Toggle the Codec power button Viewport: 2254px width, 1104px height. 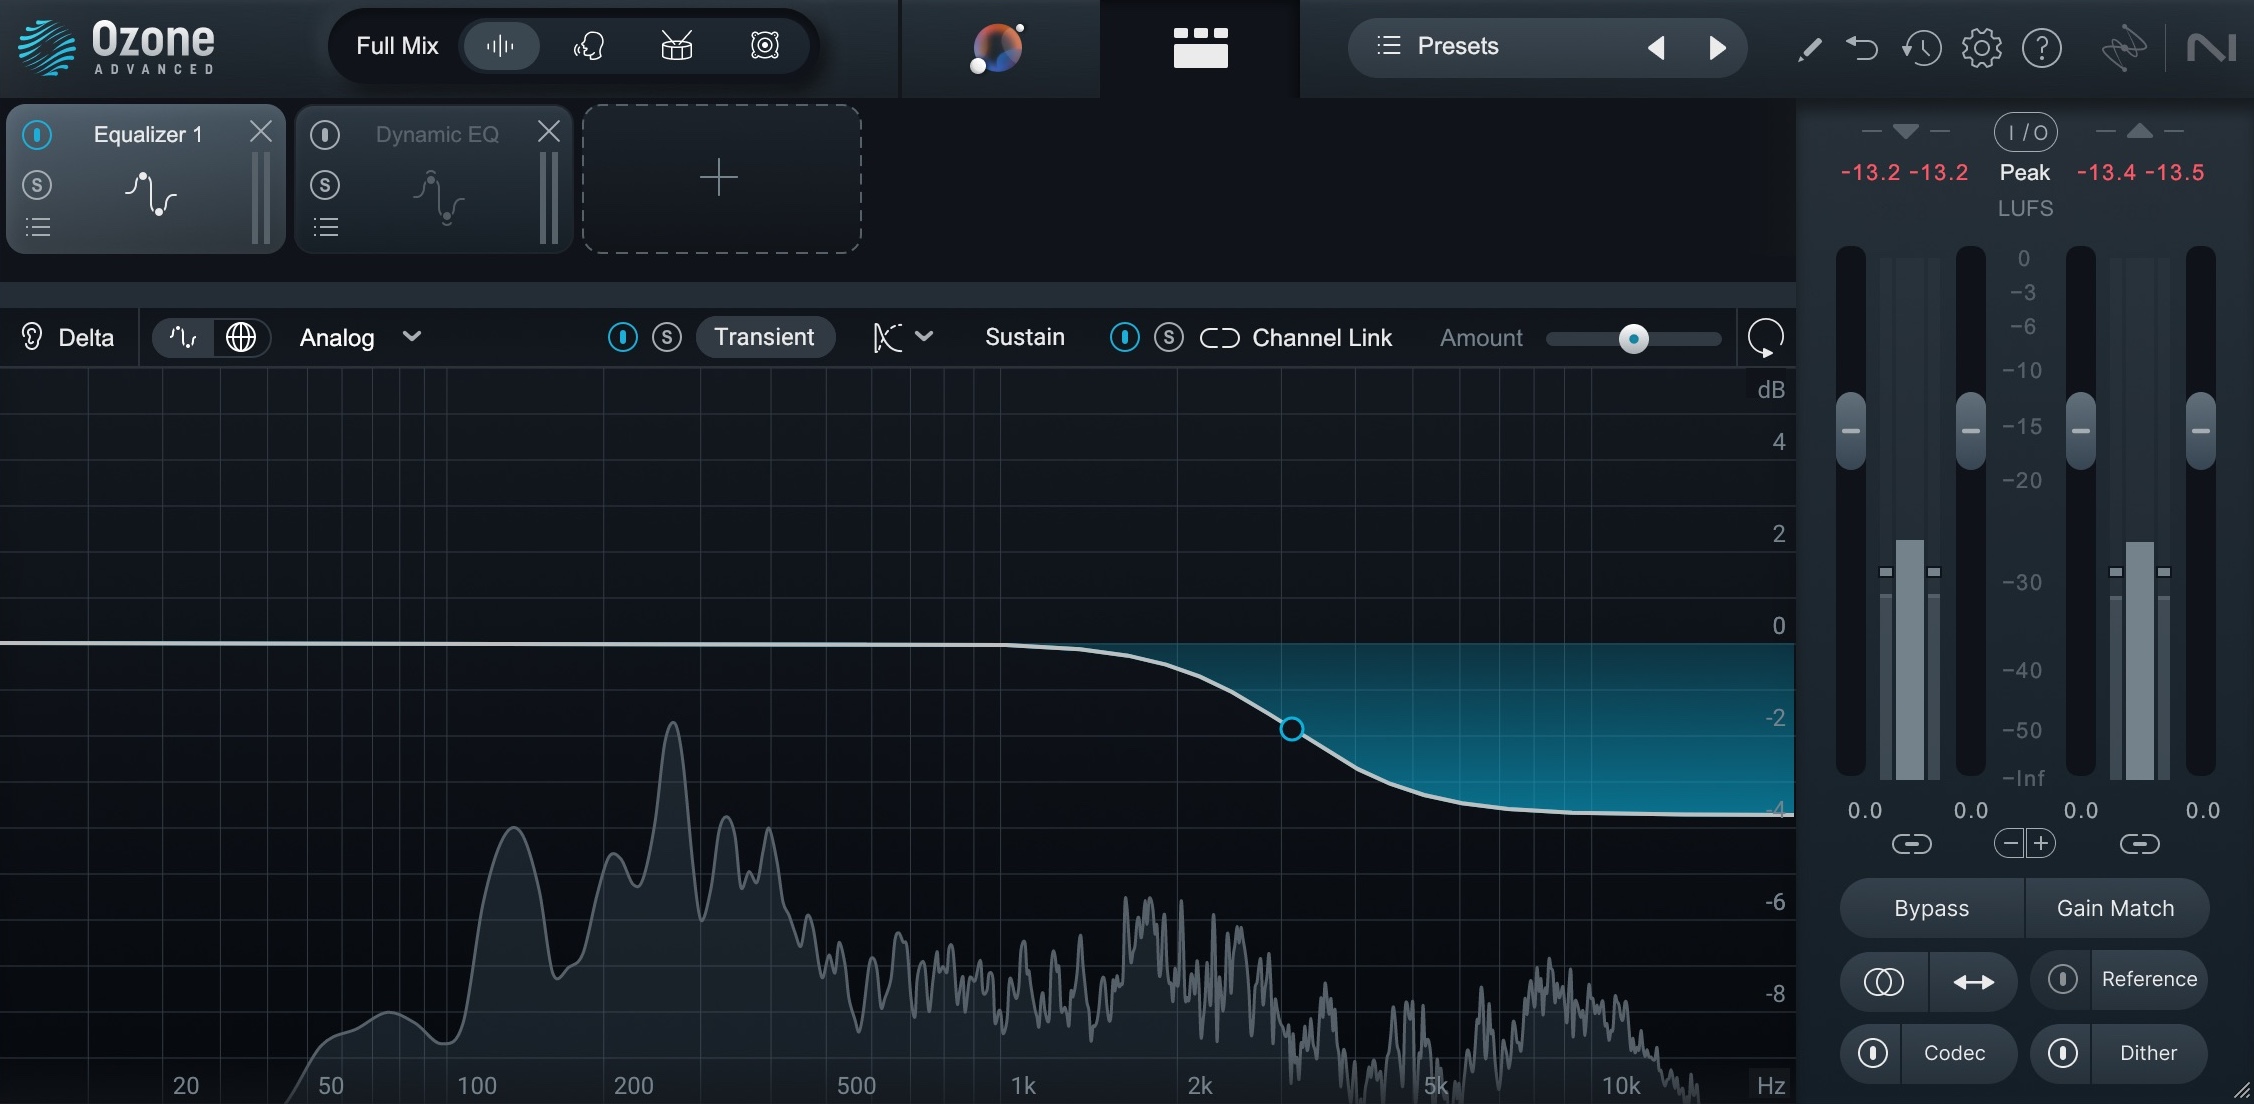(x=1872, y=1053)
